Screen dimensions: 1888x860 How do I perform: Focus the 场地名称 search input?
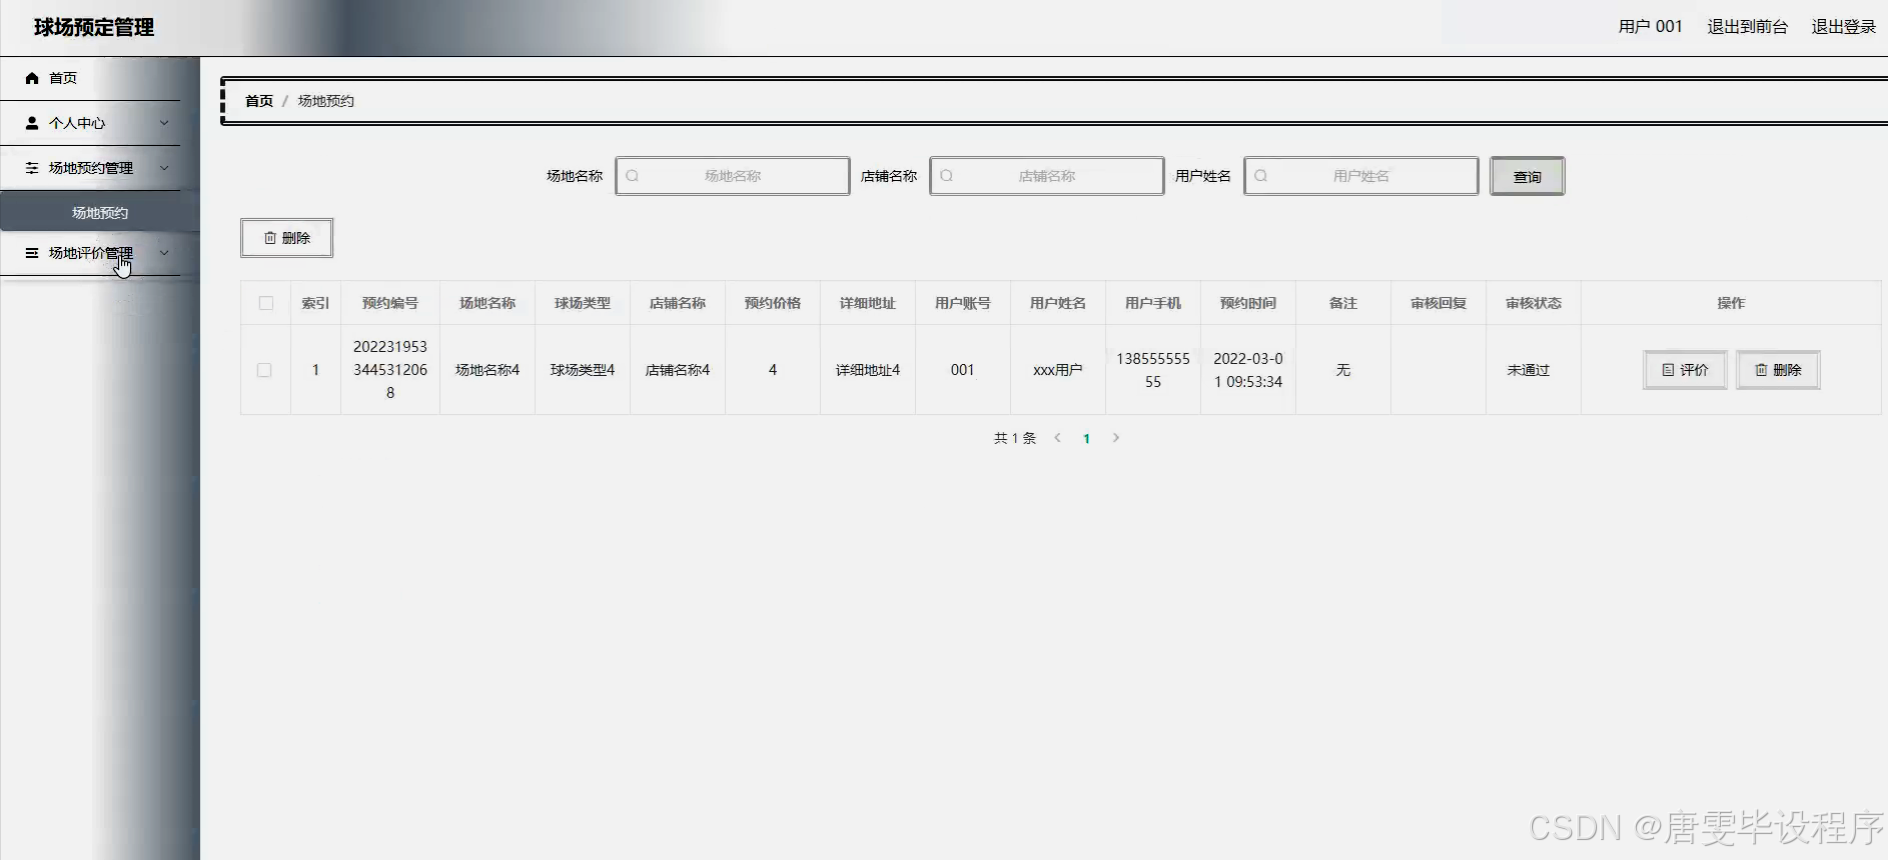[x=733, y=176]
